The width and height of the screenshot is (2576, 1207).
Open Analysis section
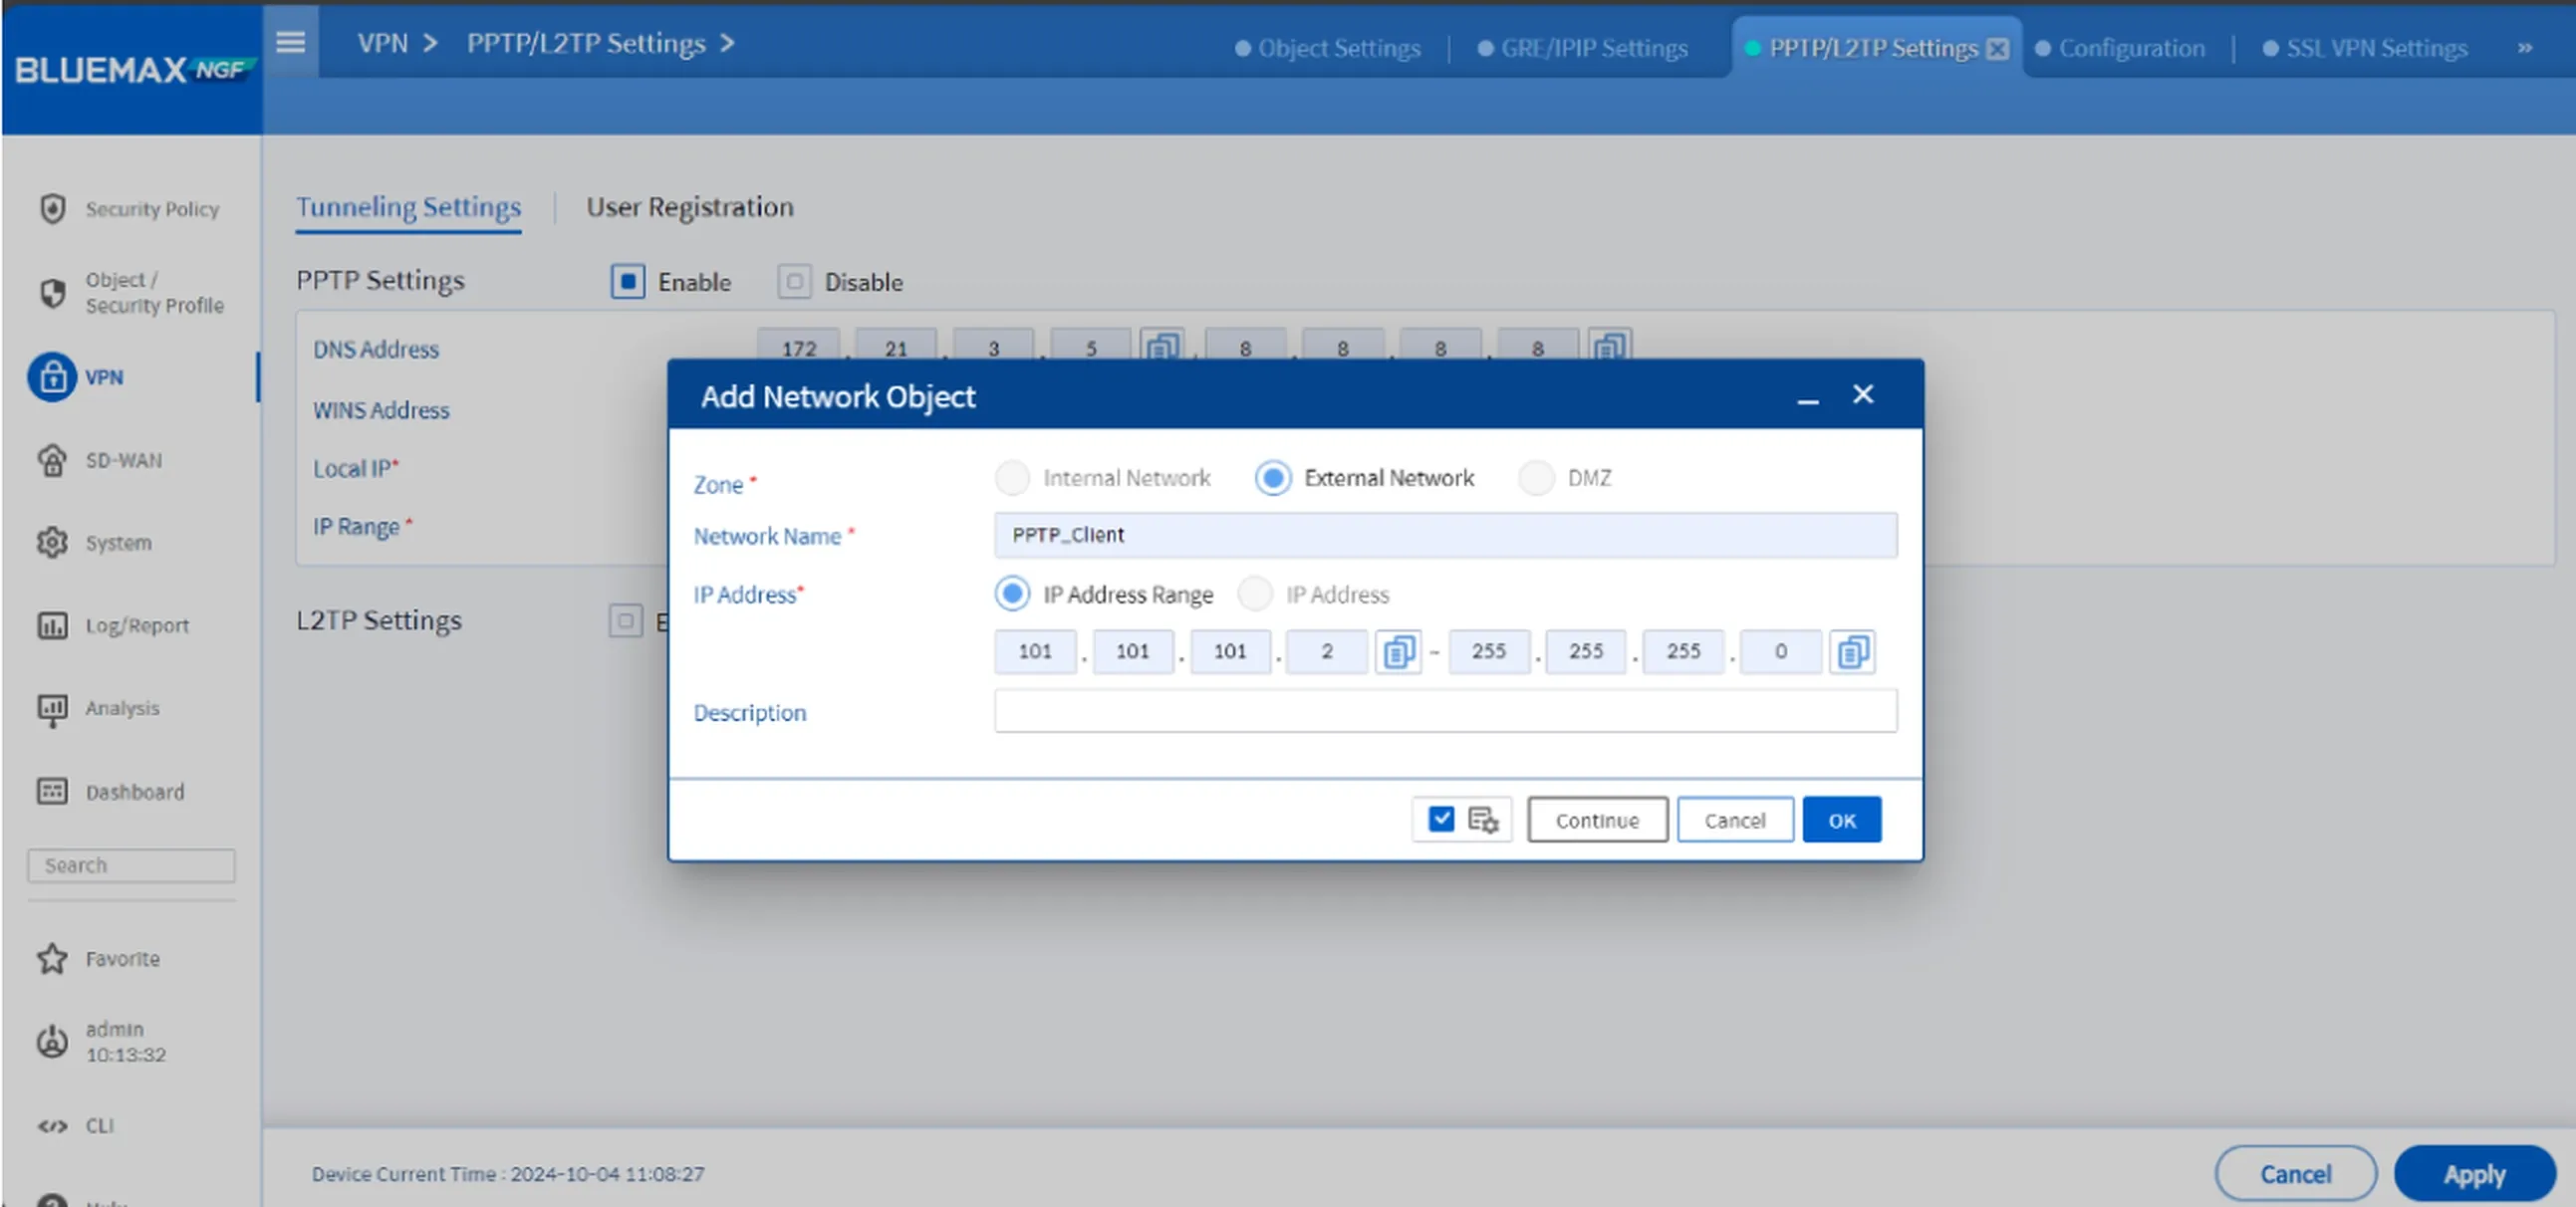[x=98, y=708]
